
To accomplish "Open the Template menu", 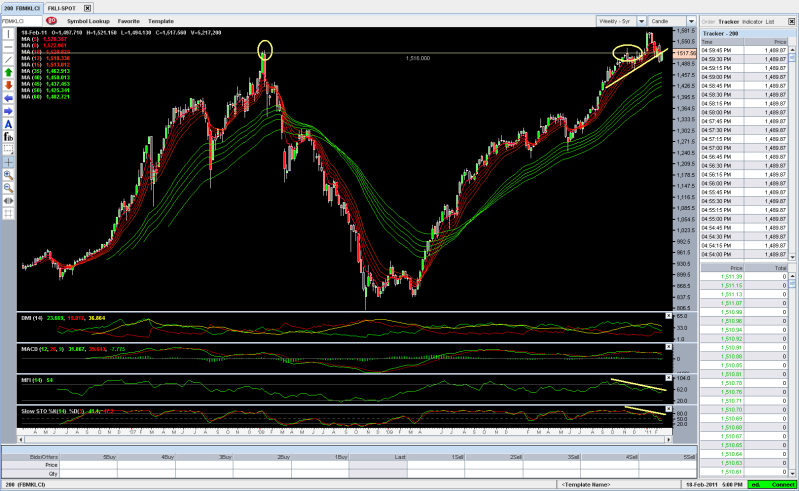I will pyautogui.click(x=161, y=21).
